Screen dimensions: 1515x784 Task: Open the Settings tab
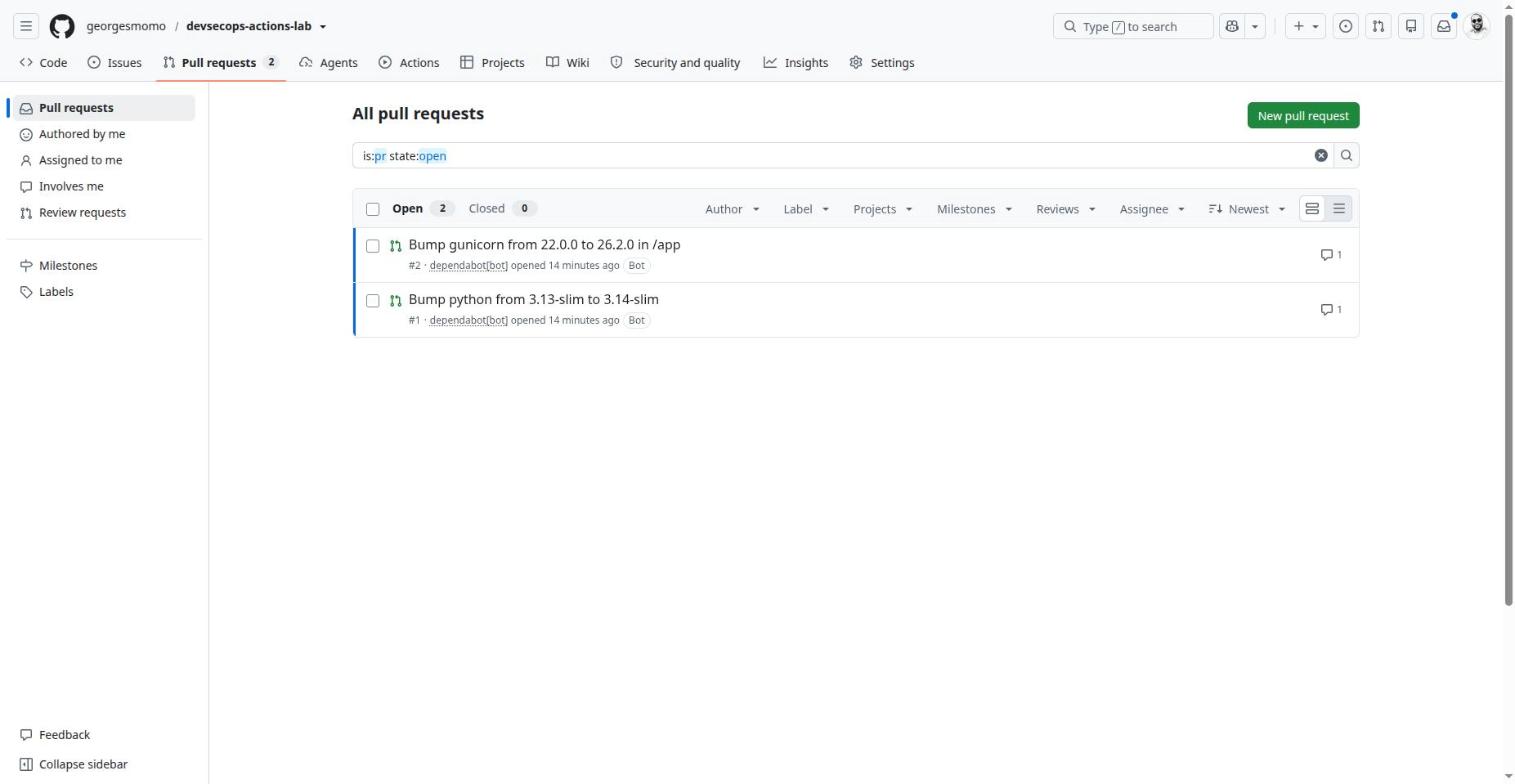point(882,62)
